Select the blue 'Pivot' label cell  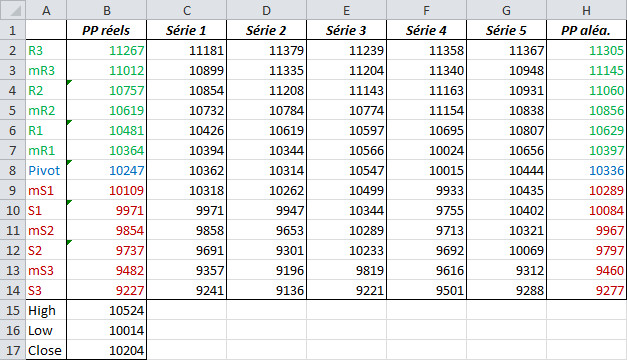(46, 170)
